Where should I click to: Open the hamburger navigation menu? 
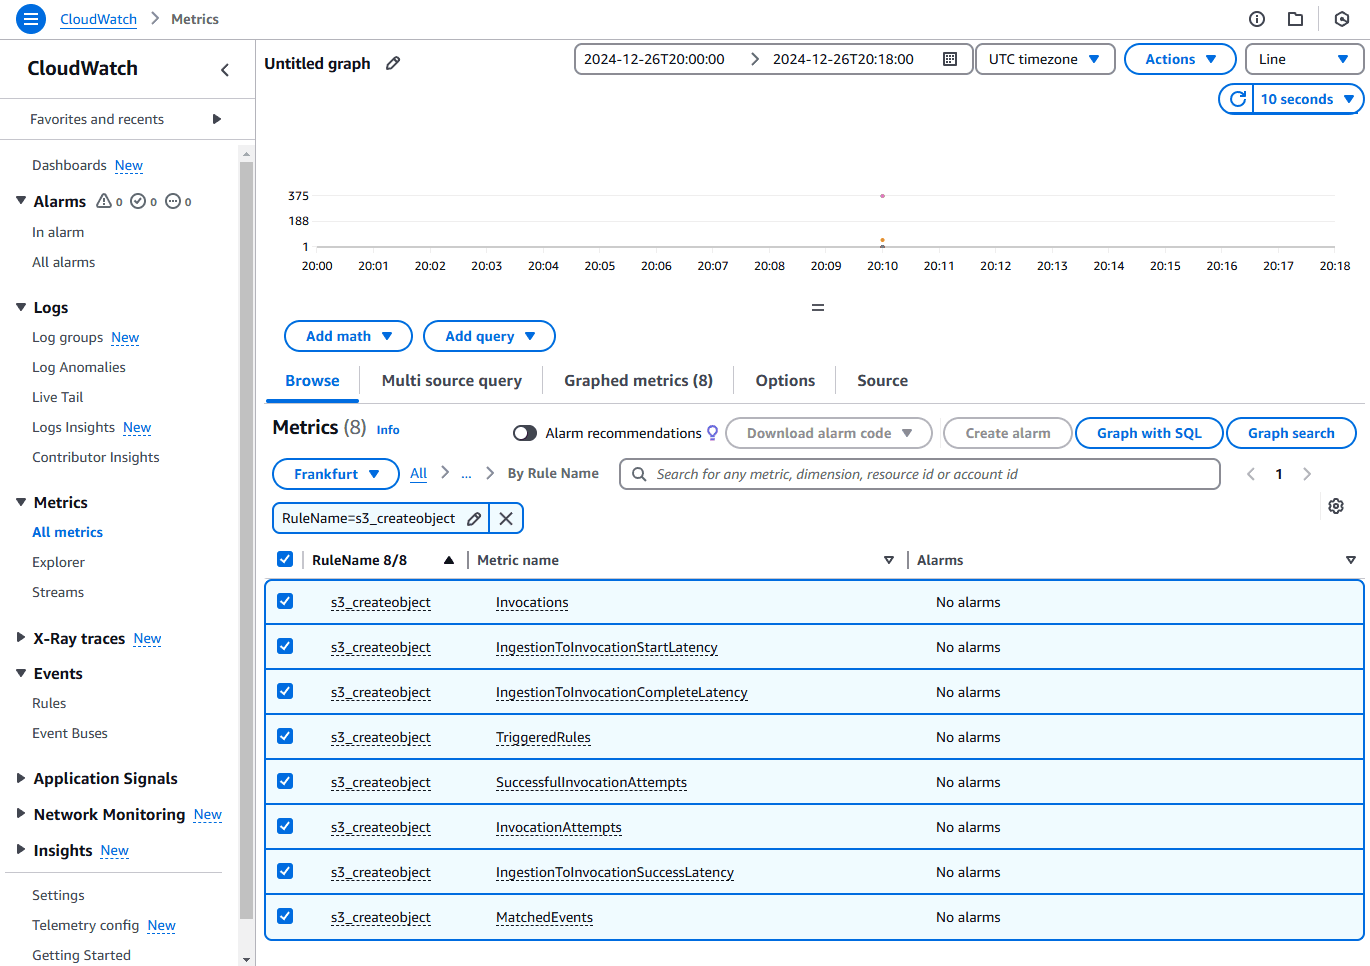pyautogui.click(x=31, y=19)
